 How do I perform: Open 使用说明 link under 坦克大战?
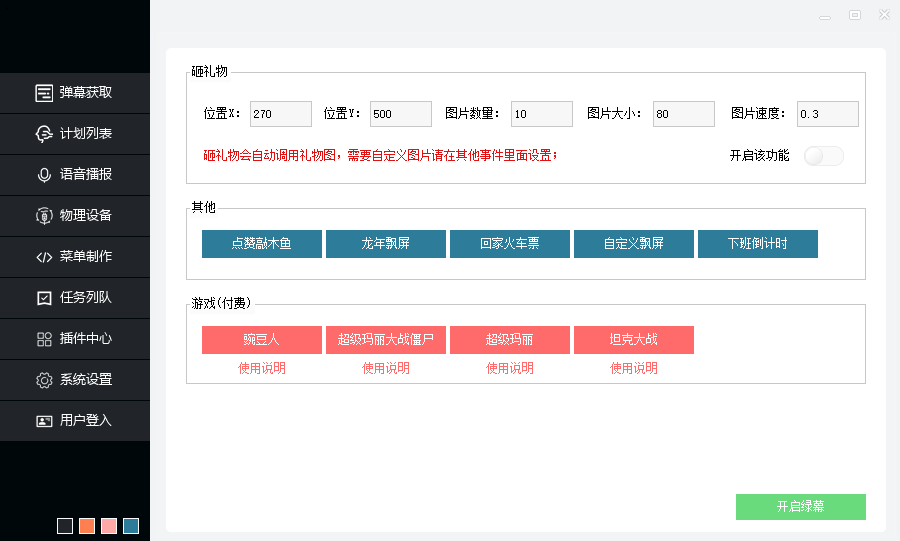(x=634, y=368)
